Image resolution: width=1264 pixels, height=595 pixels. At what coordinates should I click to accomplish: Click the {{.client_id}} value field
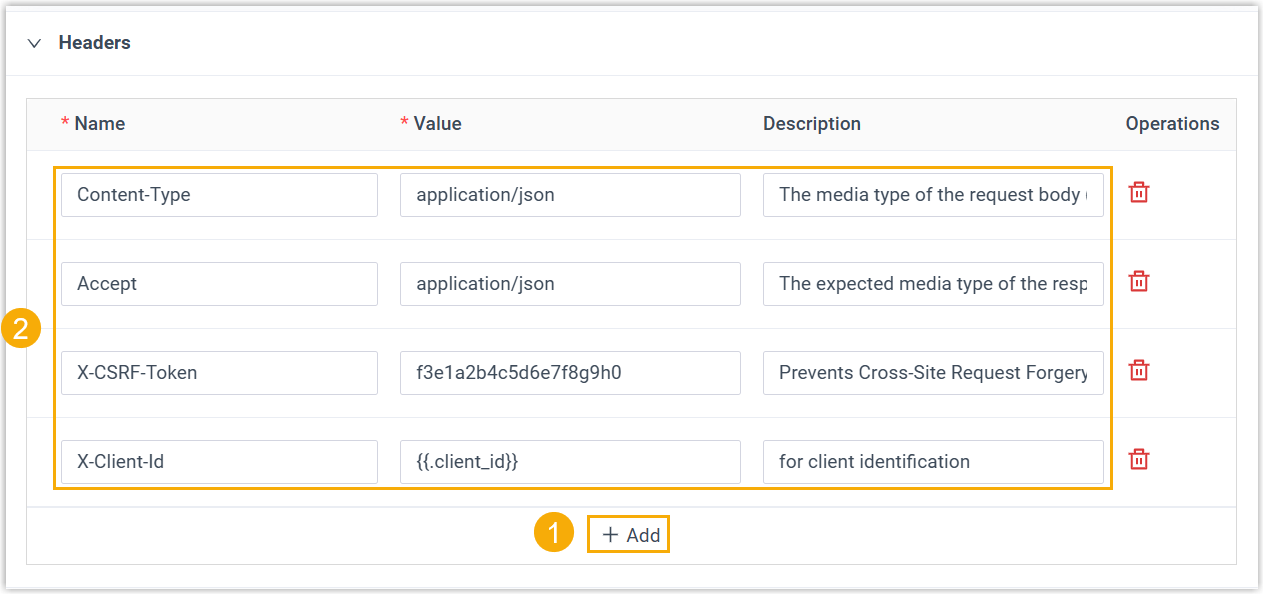[x=570, y=462]
